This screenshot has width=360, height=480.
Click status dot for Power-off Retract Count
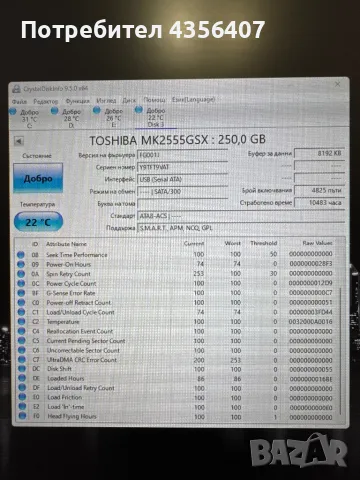21,302
